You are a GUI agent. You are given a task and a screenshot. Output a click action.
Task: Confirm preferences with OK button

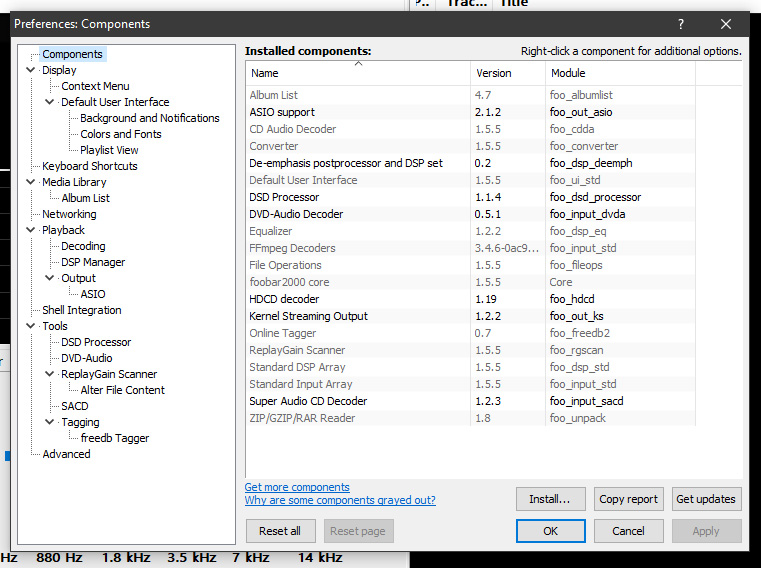tap(550, 531)
